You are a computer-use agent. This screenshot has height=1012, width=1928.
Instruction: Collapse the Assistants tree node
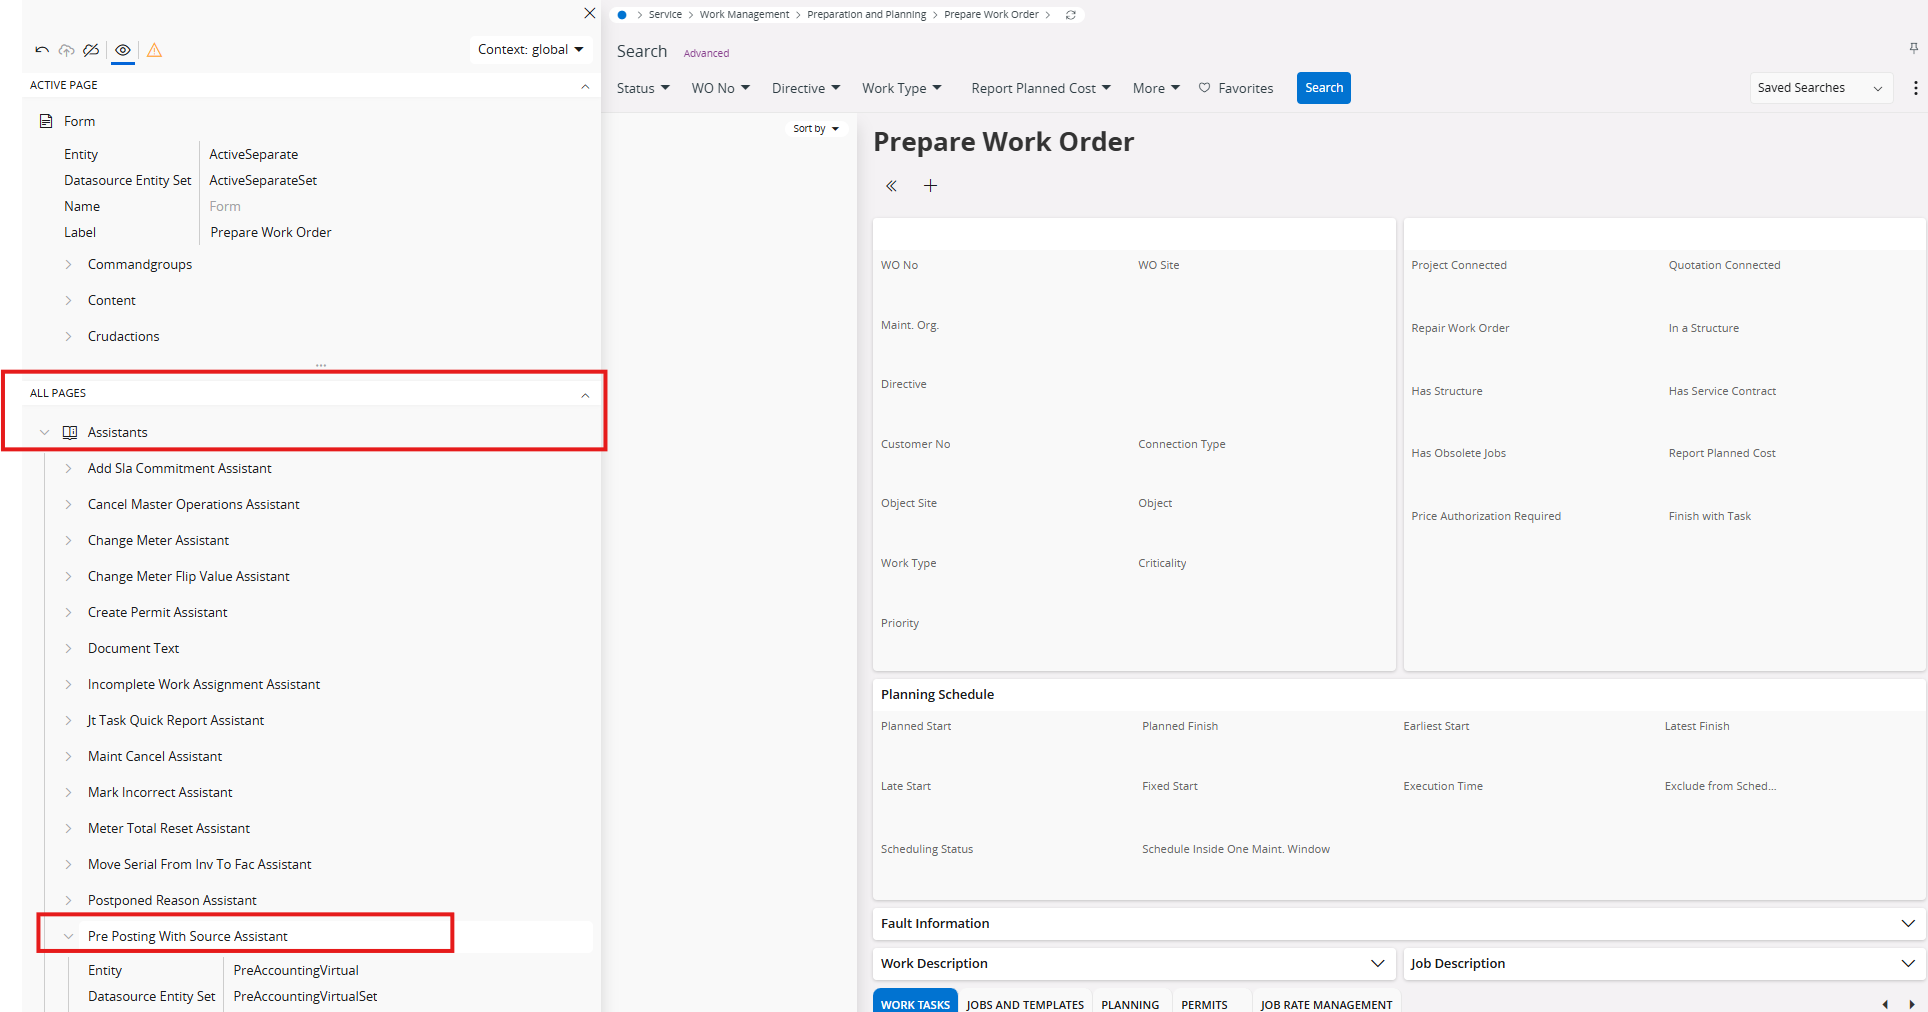[44, 433]
